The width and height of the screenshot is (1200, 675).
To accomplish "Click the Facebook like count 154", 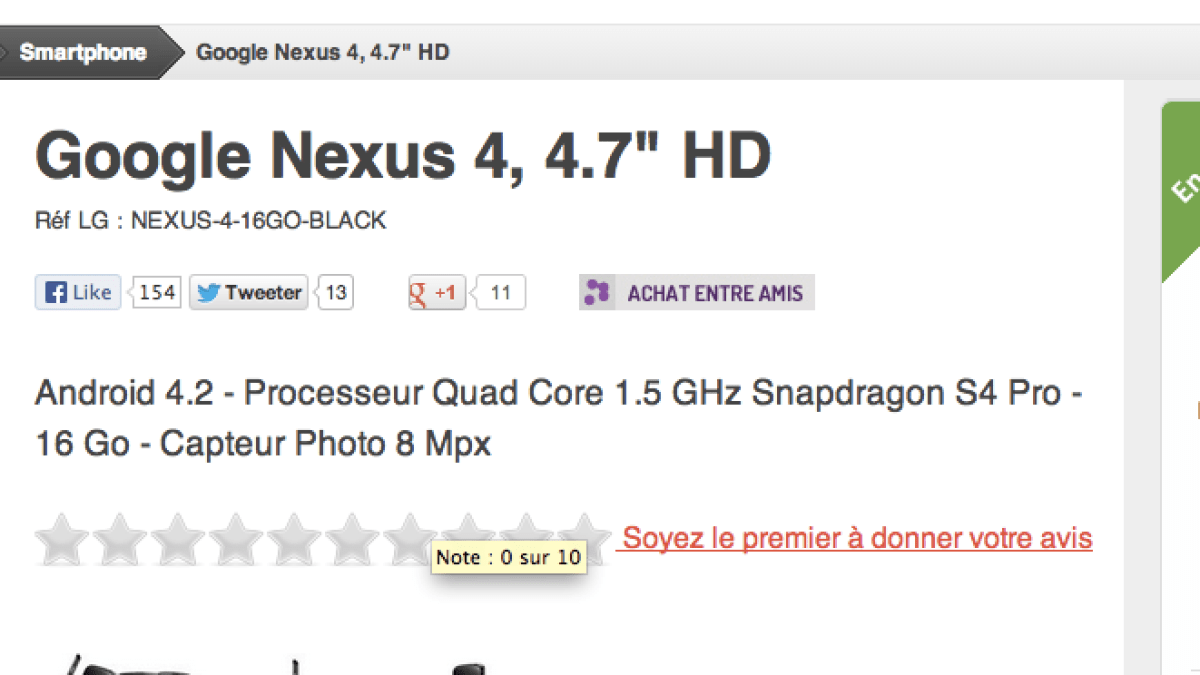I will [157, 293].
